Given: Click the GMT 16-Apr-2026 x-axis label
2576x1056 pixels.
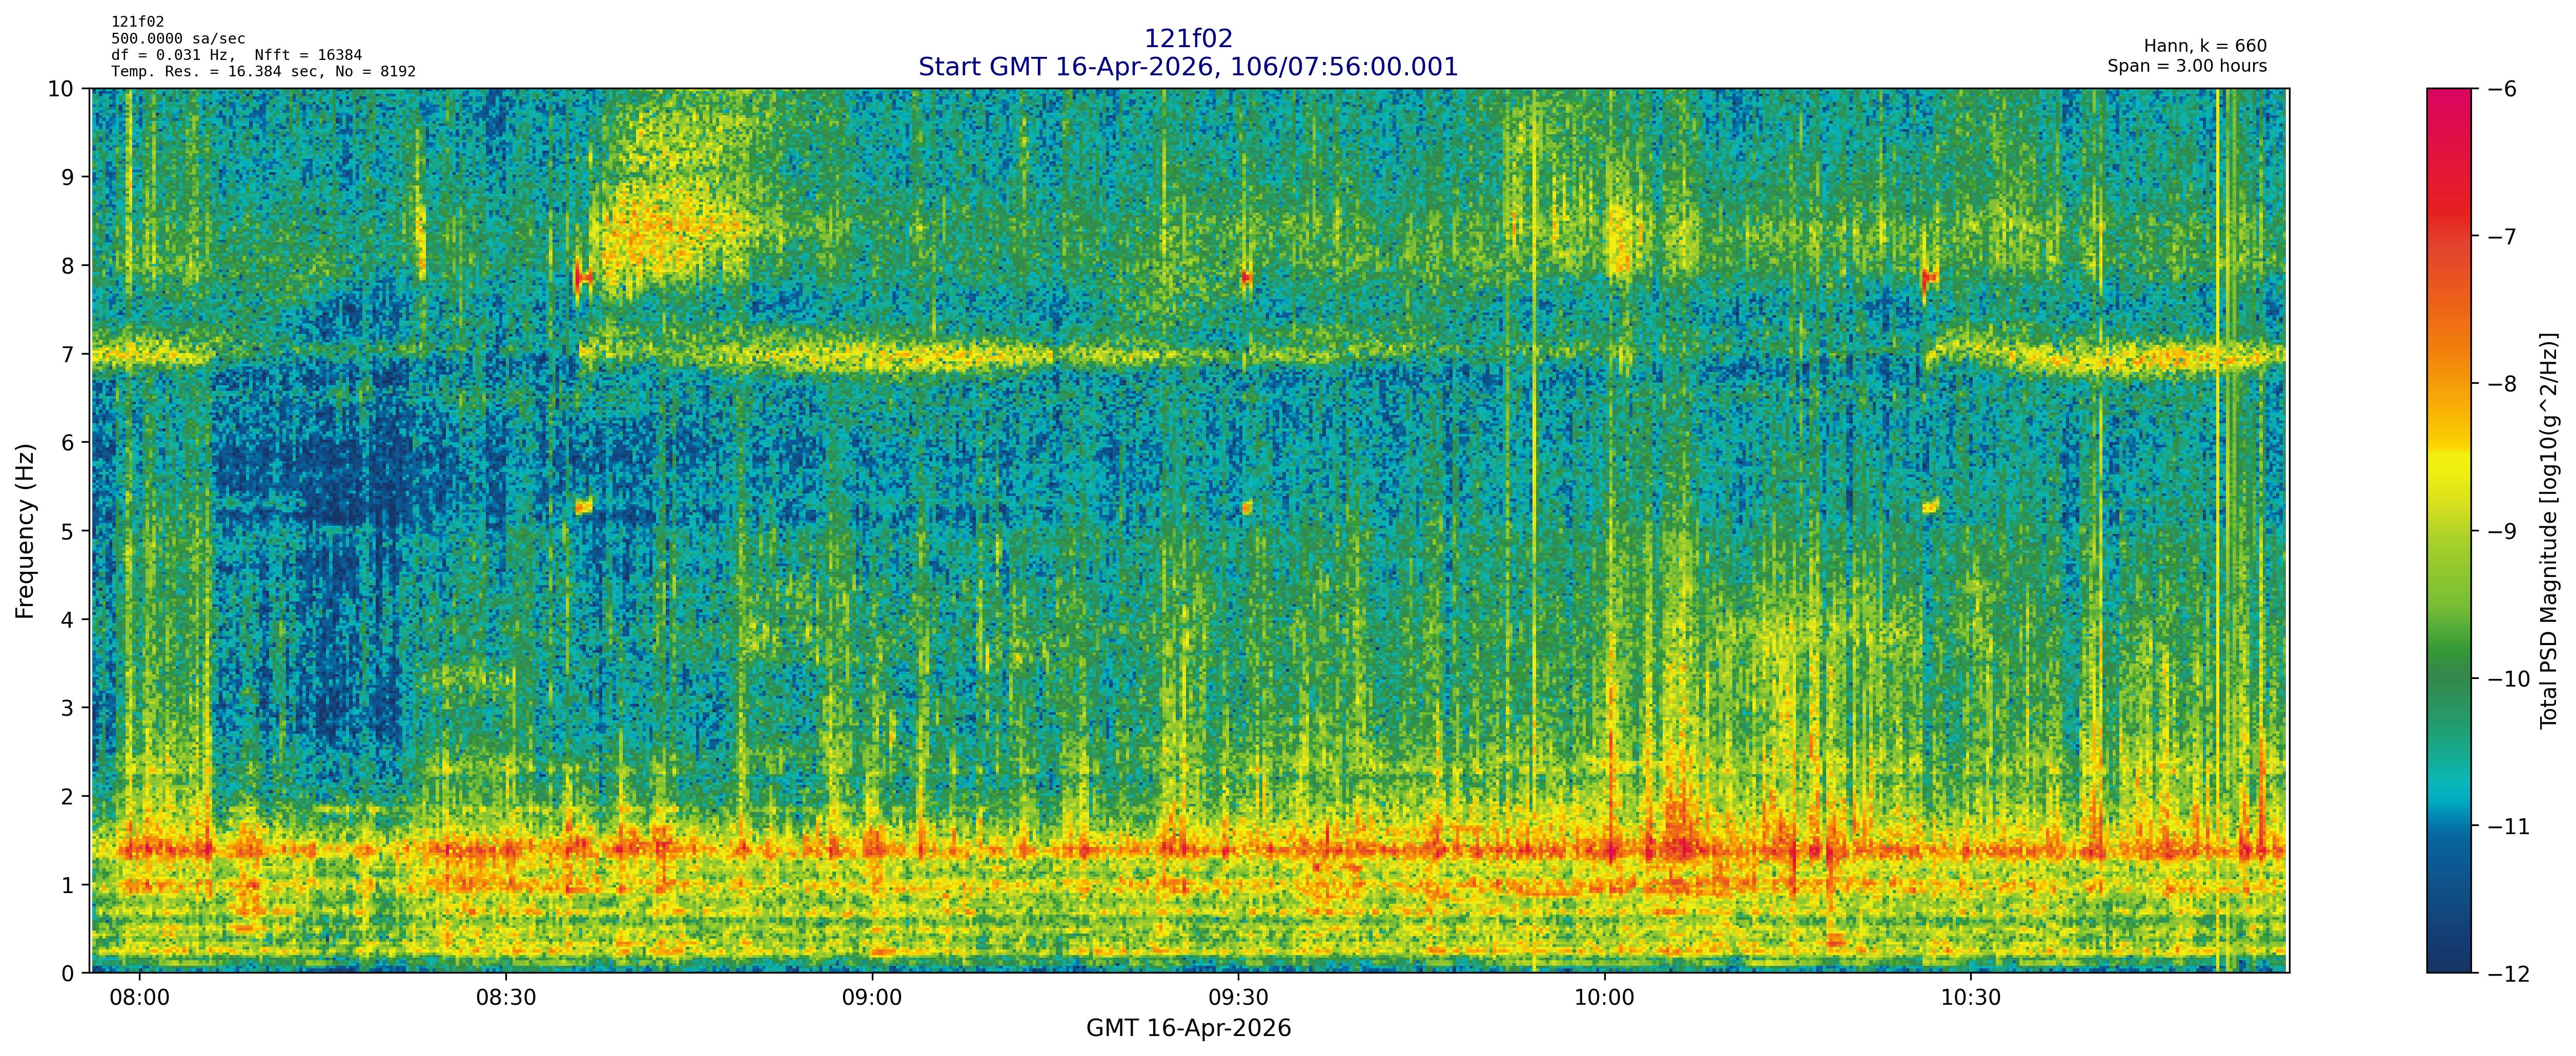Looking at the screenshot, I should [x=1188, y=1028].
